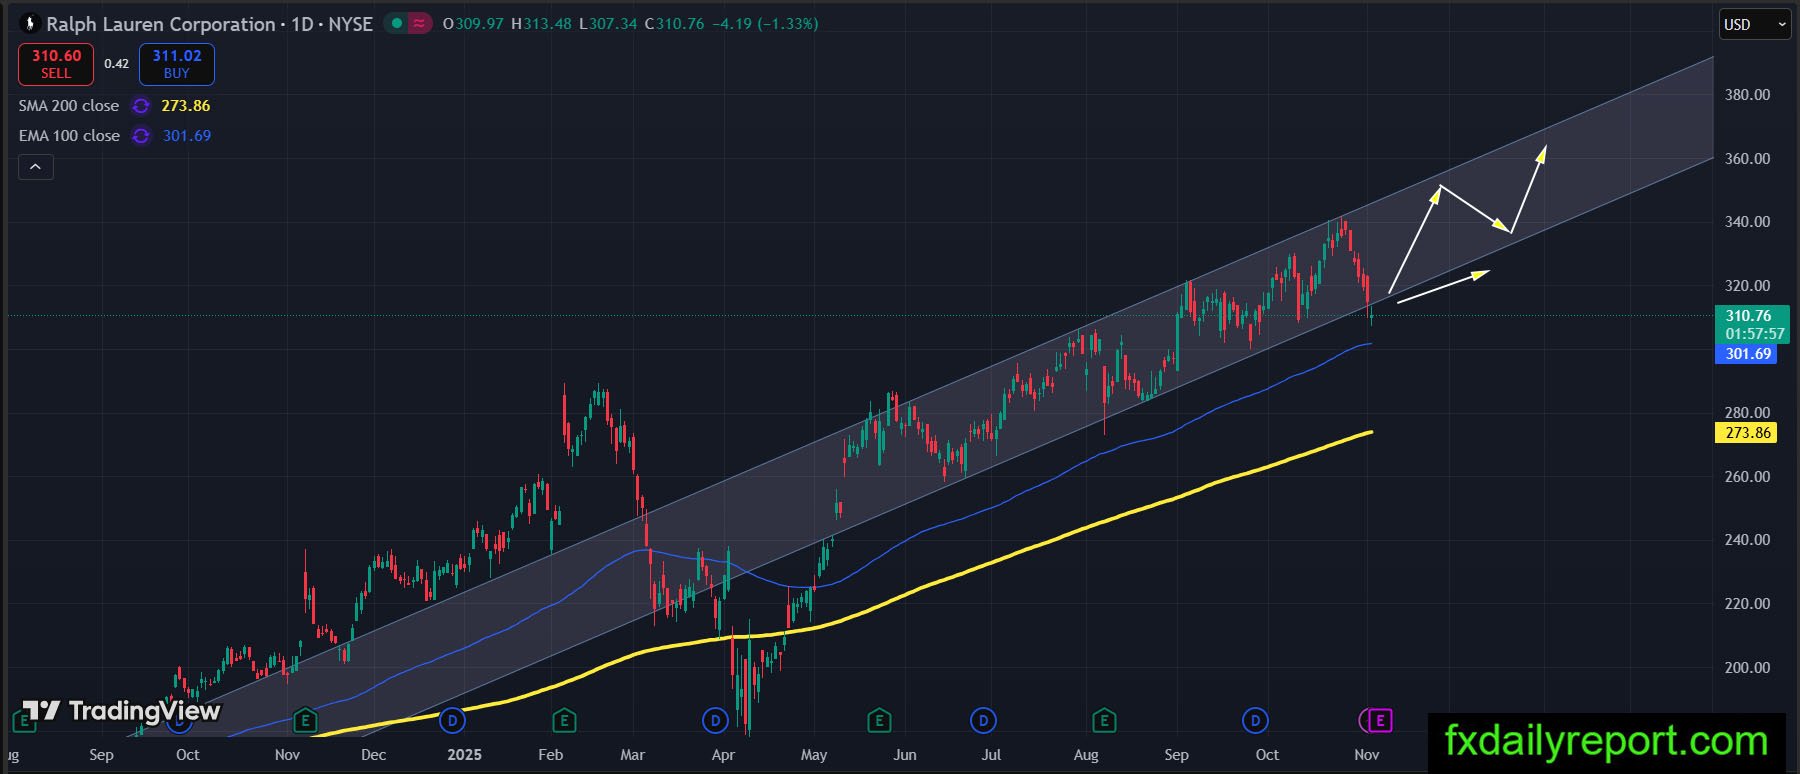Click the 2025 year label on time axis

[464, 755]
